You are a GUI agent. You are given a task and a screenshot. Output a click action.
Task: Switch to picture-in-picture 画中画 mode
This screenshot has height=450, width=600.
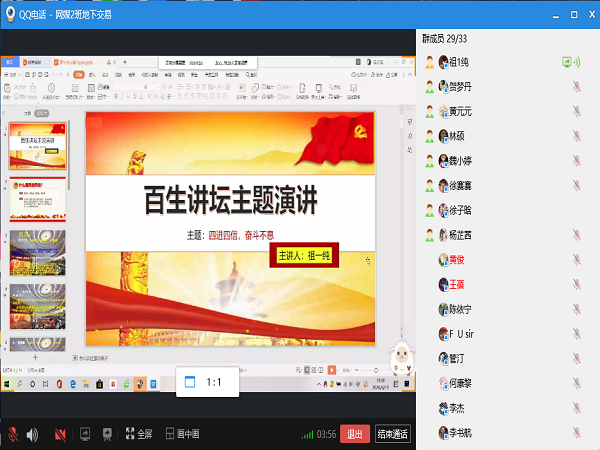[182, 434]
